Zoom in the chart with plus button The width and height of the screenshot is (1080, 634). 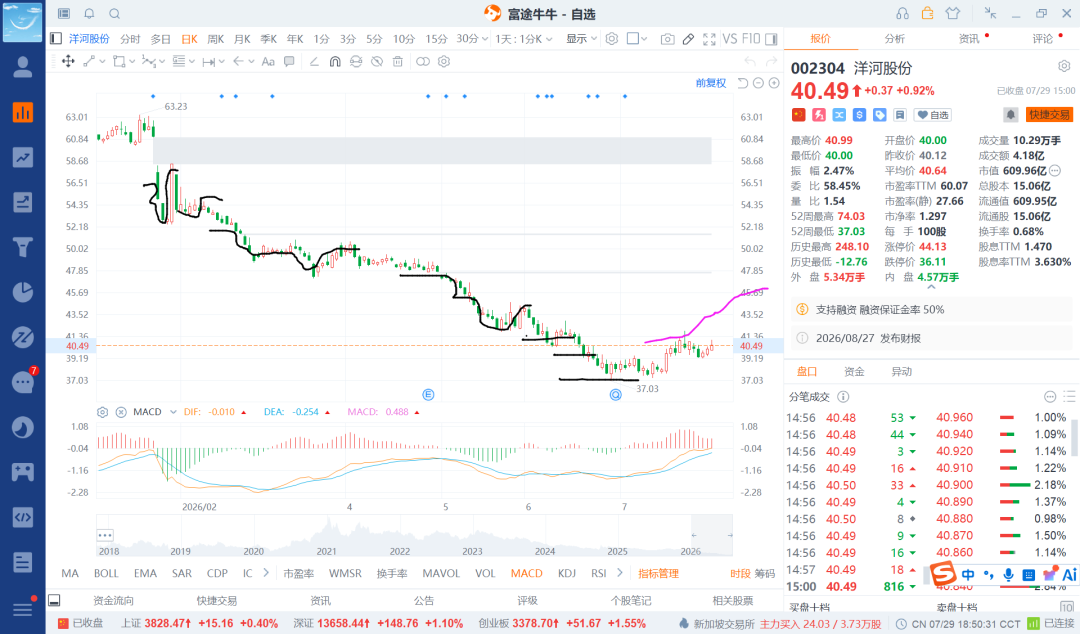(774, 83)
